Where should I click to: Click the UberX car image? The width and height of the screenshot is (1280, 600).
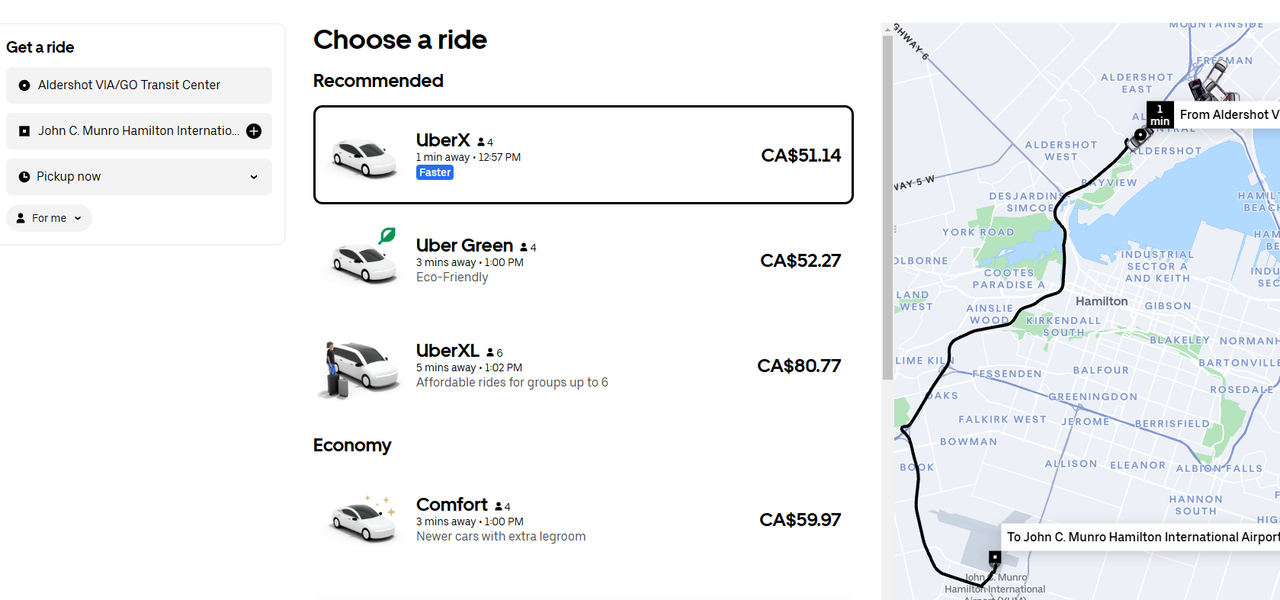point(365,156)
